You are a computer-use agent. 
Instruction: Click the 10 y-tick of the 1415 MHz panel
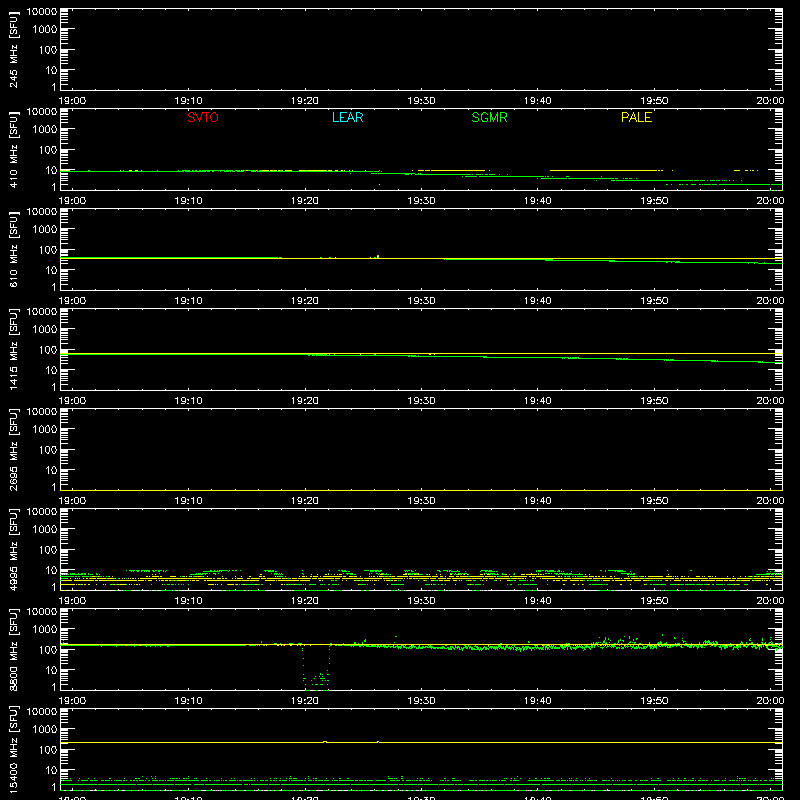[51, 370]
